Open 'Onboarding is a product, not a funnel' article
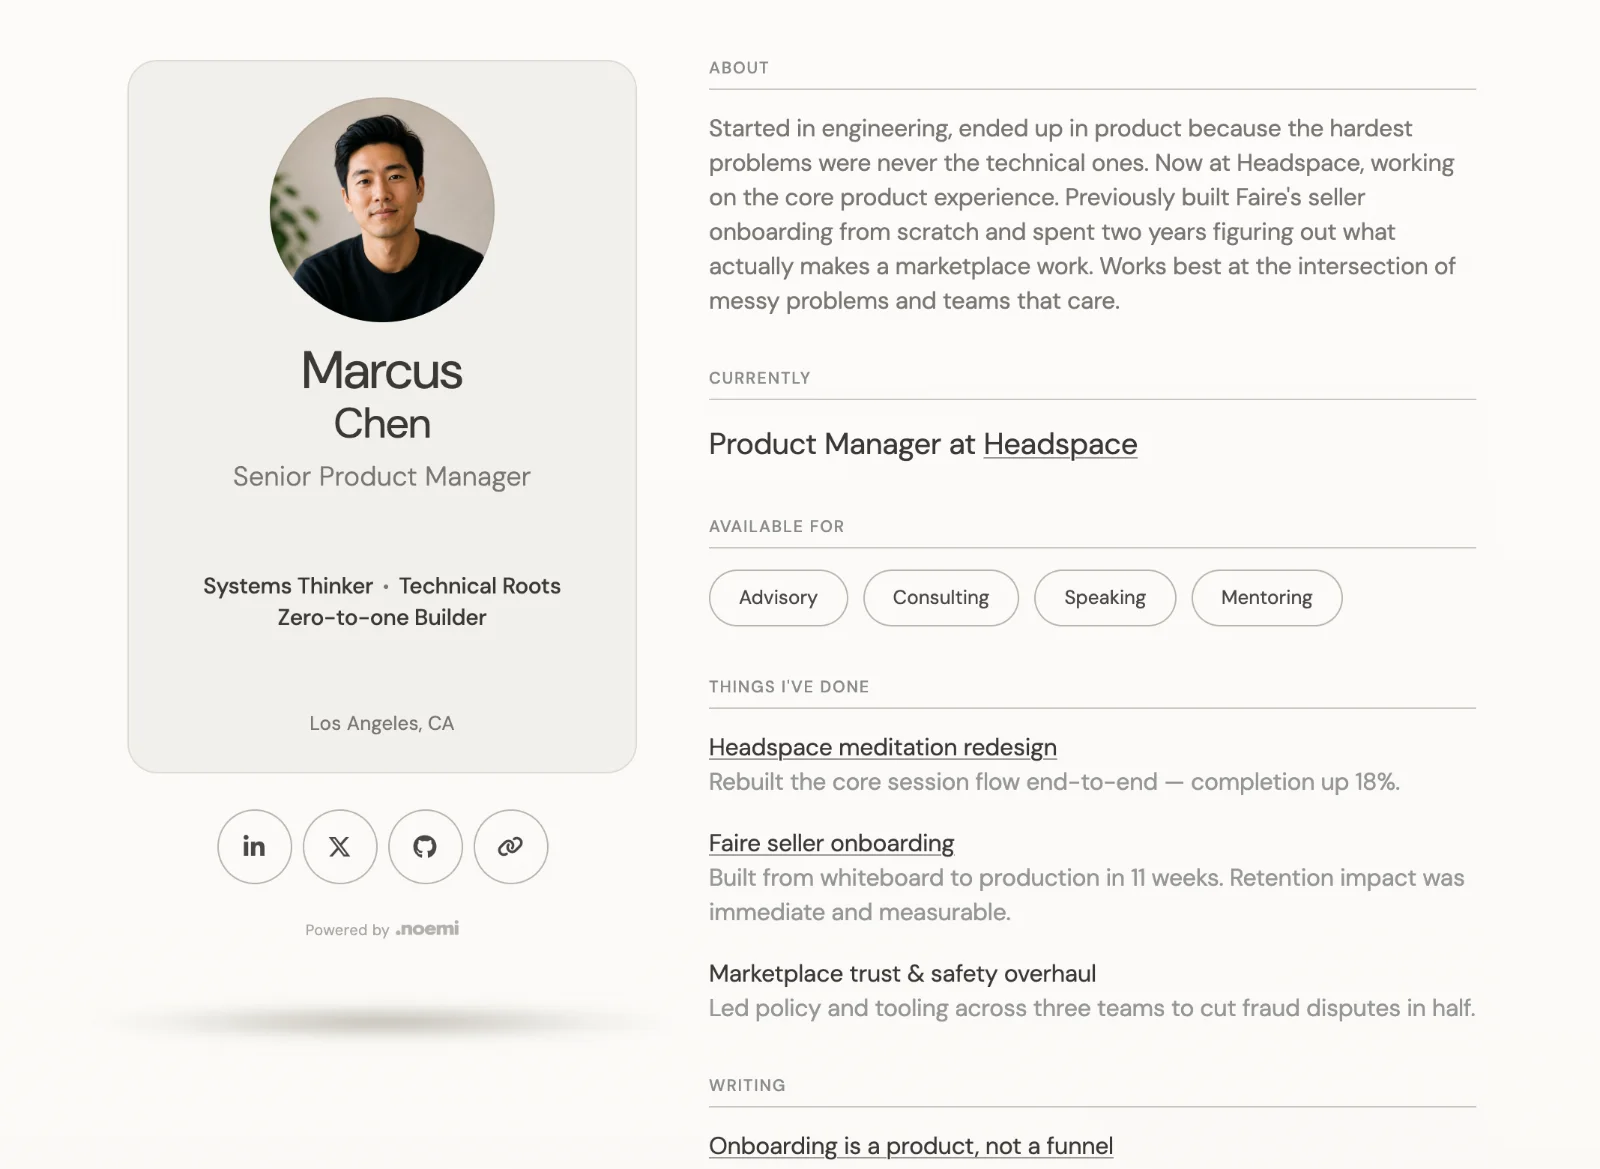This screenshot has width=1600, height=1169. [911, 1146]
